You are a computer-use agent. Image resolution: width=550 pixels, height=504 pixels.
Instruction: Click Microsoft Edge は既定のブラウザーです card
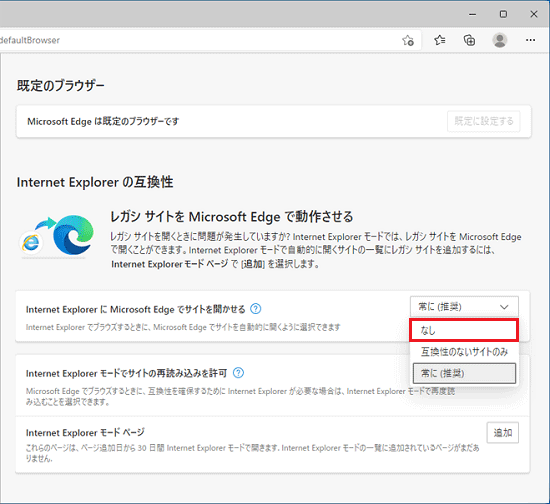click(274, 121)
